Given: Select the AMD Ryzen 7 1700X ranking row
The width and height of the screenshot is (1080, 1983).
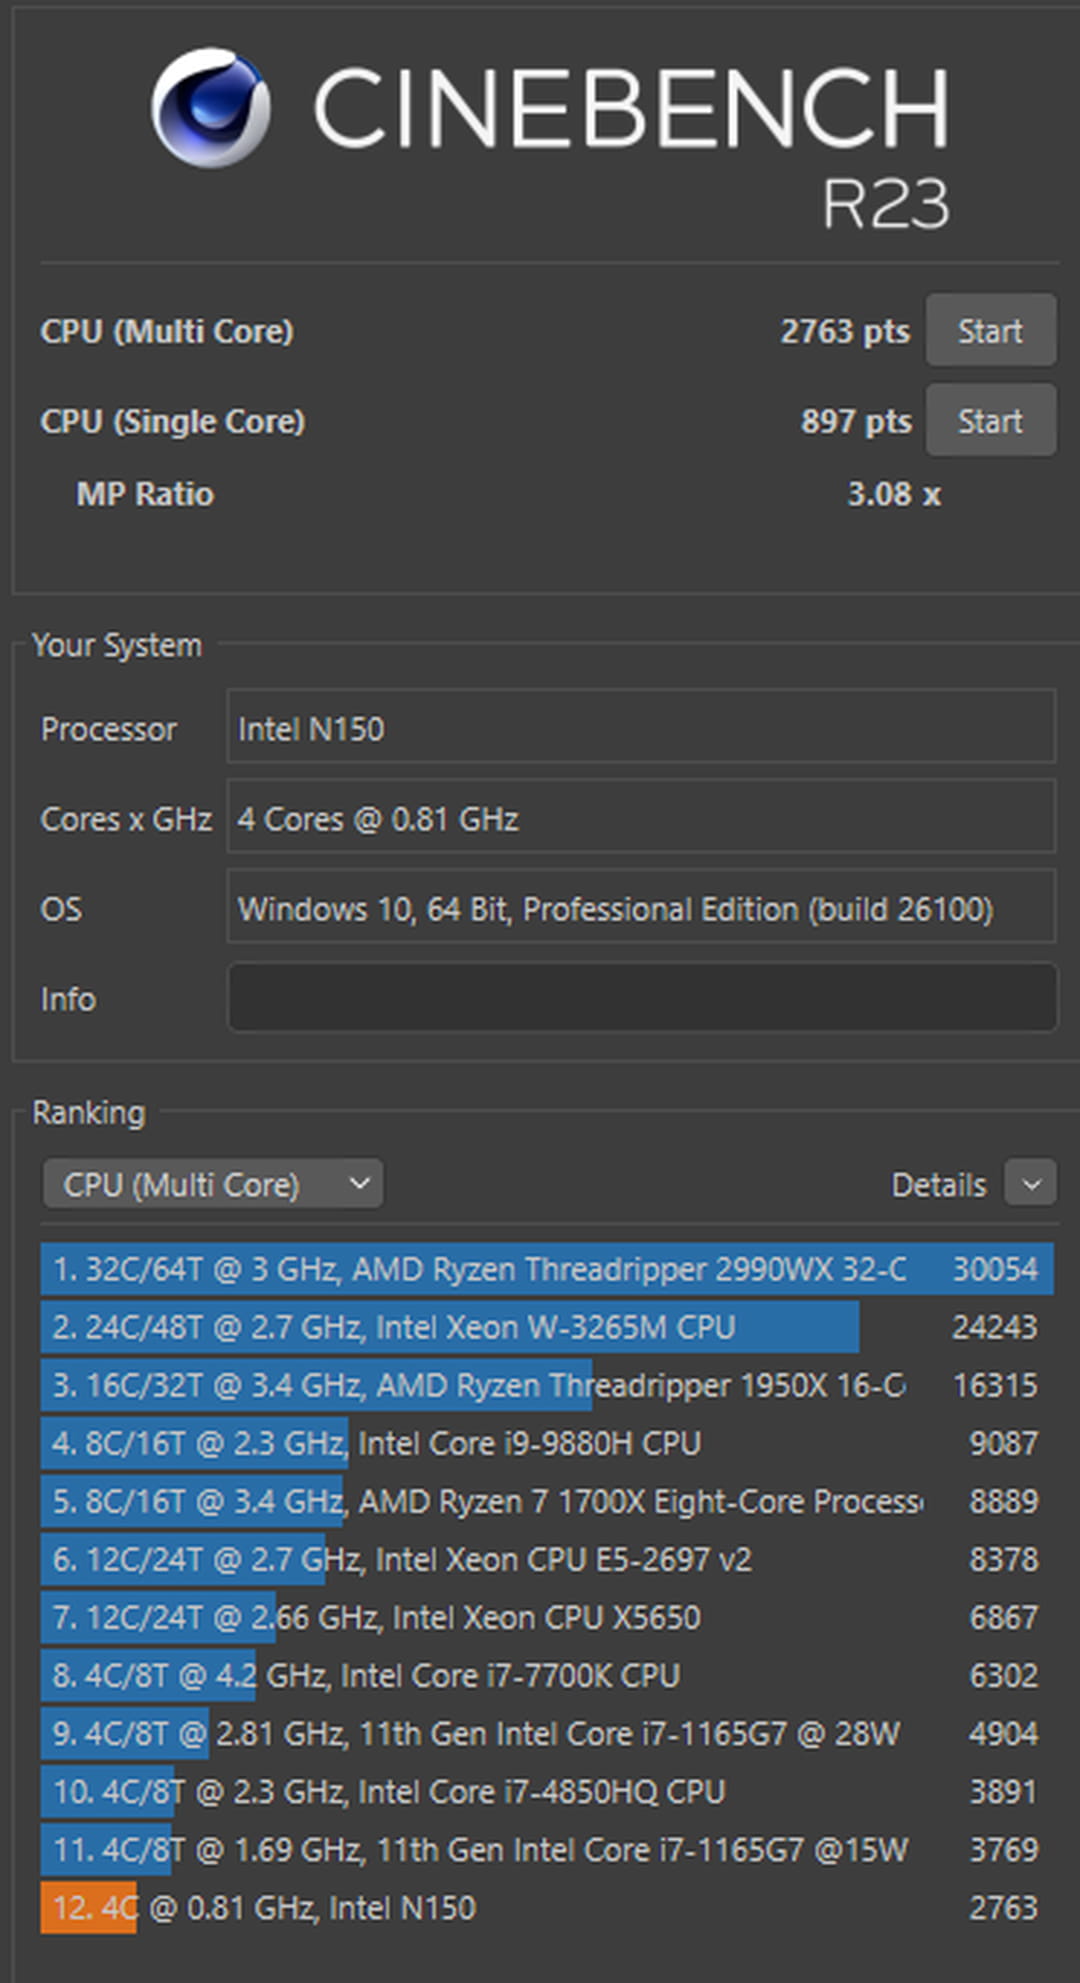Looking at the screenshot, I should tap(547, 1501).
